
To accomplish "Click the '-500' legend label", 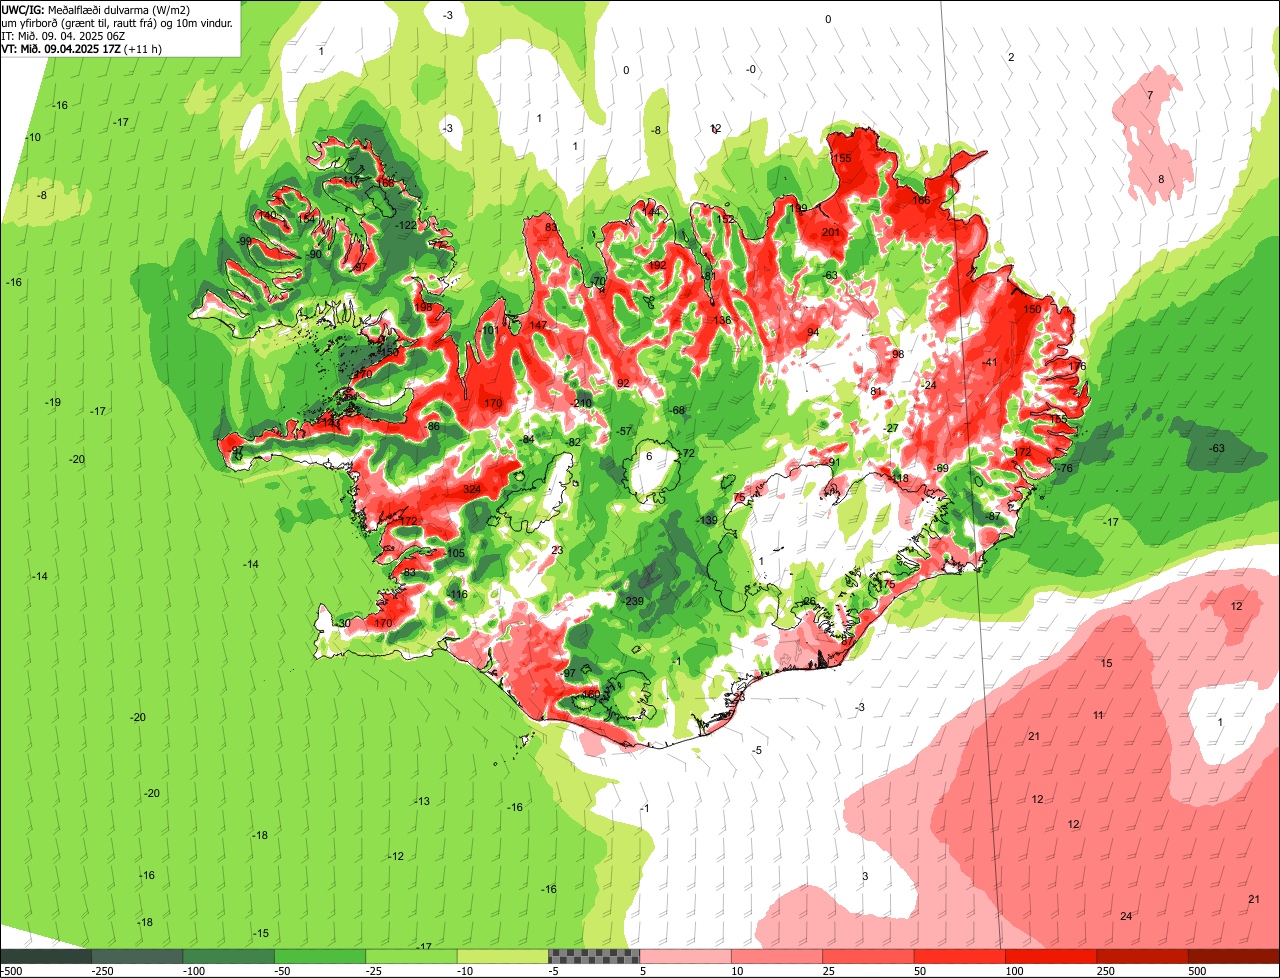I will point(11,971).
